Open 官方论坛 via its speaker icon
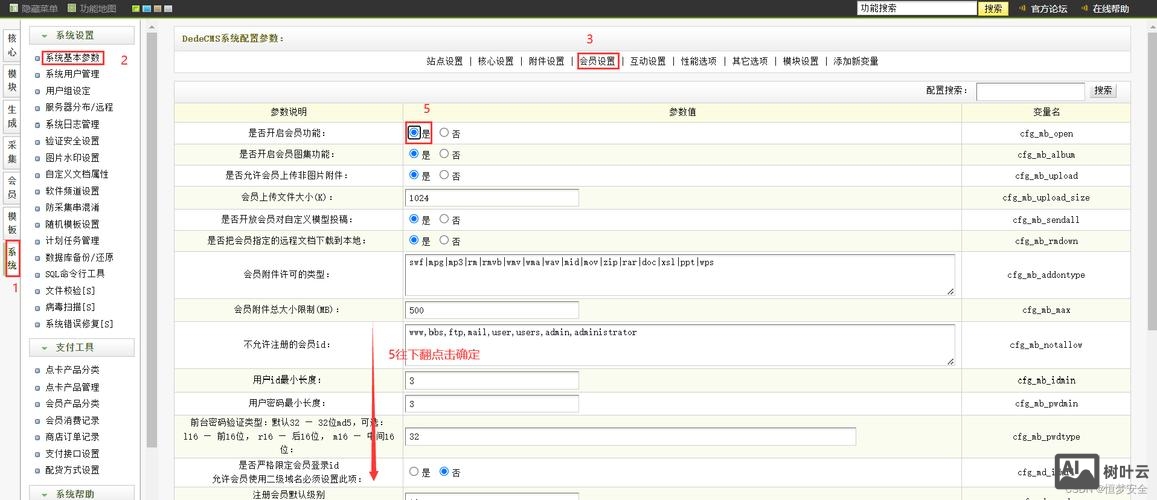 [x=1023, y=9]
